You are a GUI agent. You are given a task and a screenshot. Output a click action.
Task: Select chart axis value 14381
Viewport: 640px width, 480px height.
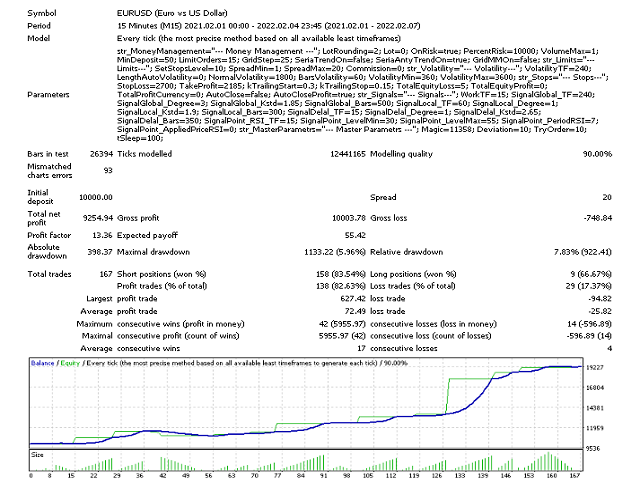tap(595, 408)
